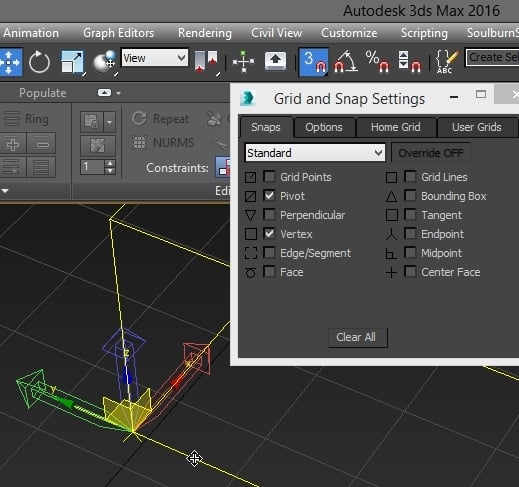
Task: Click the Ring selection tool
Action: (x=26, y=119)
